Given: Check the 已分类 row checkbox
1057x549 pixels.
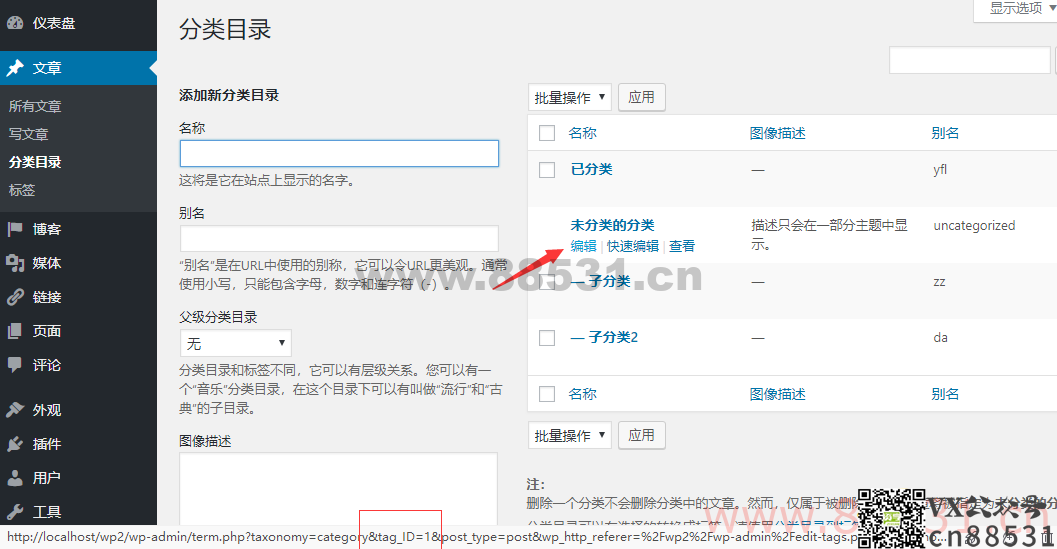Looking at the screenshot, I should point(547,169).
